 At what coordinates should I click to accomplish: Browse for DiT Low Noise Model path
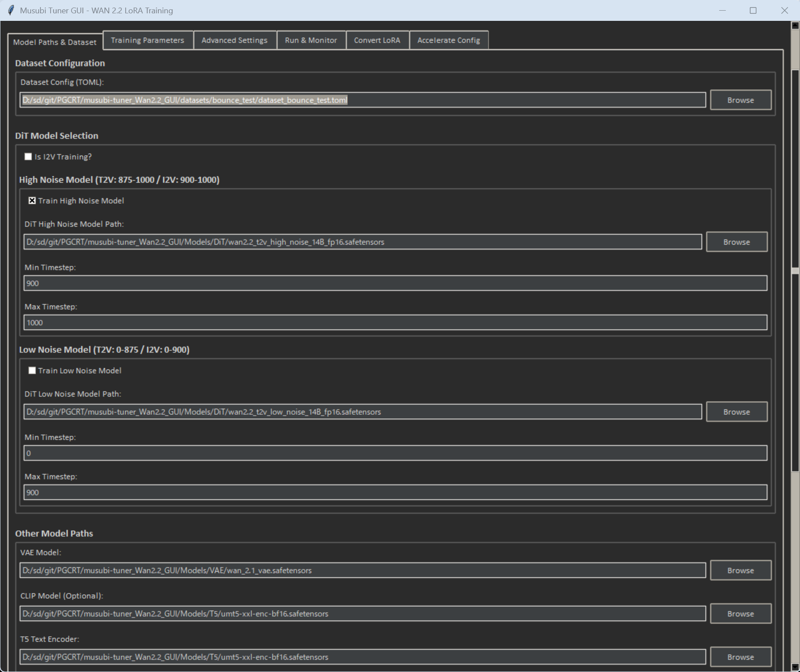click(x=736, y=412)
